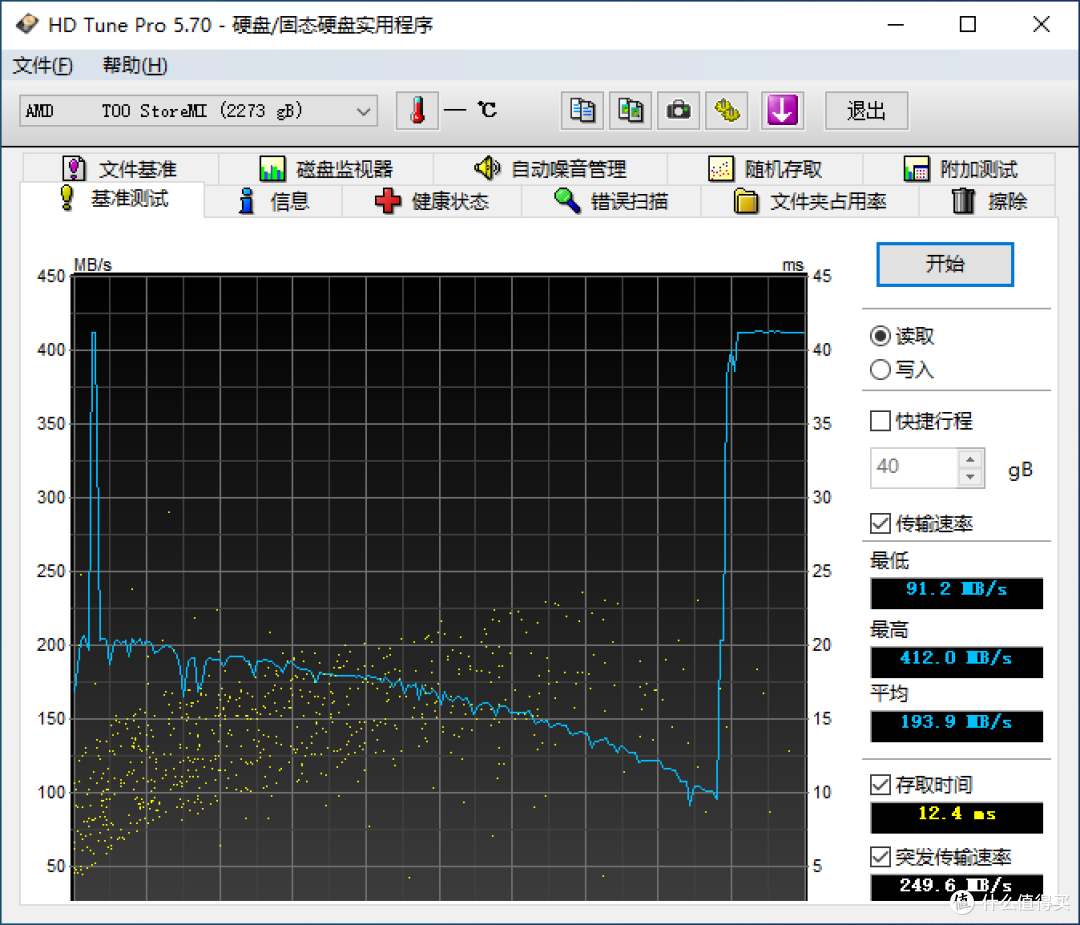Screen dimensions: 1080x925
Task: Click the gB capacity input field
Action: (x=910, y=466)
